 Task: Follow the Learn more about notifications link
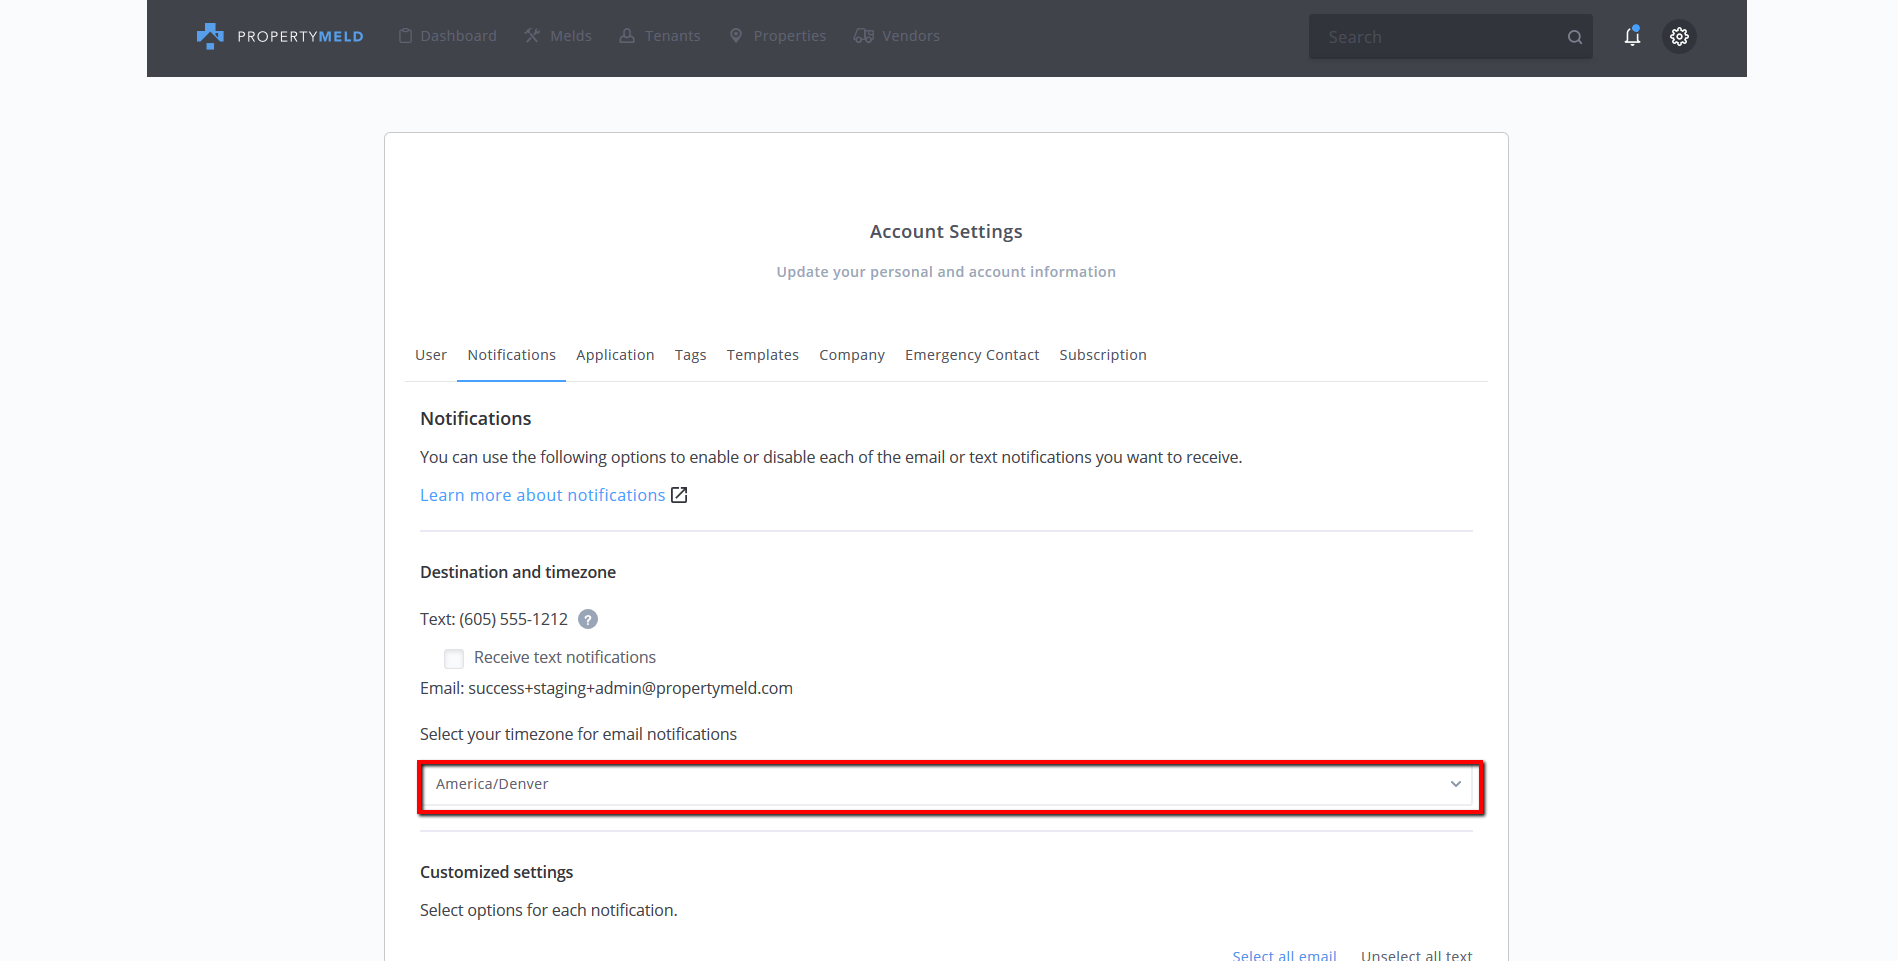[542, 495]
